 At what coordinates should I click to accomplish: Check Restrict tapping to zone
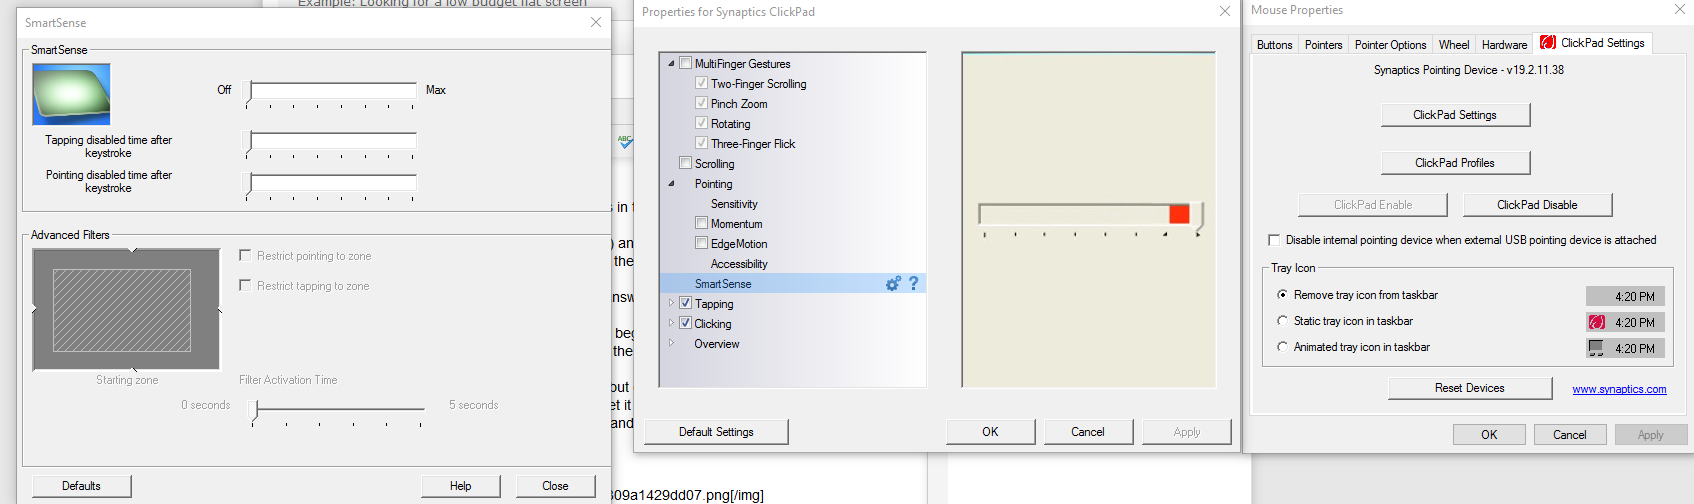click(245, 286)
